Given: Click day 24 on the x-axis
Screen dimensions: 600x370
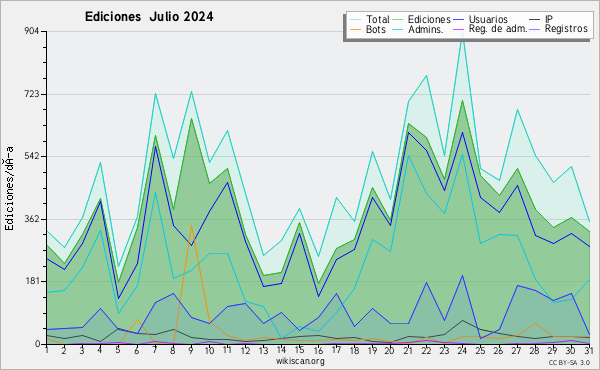Looking at the screenshot, I should 462,350.
